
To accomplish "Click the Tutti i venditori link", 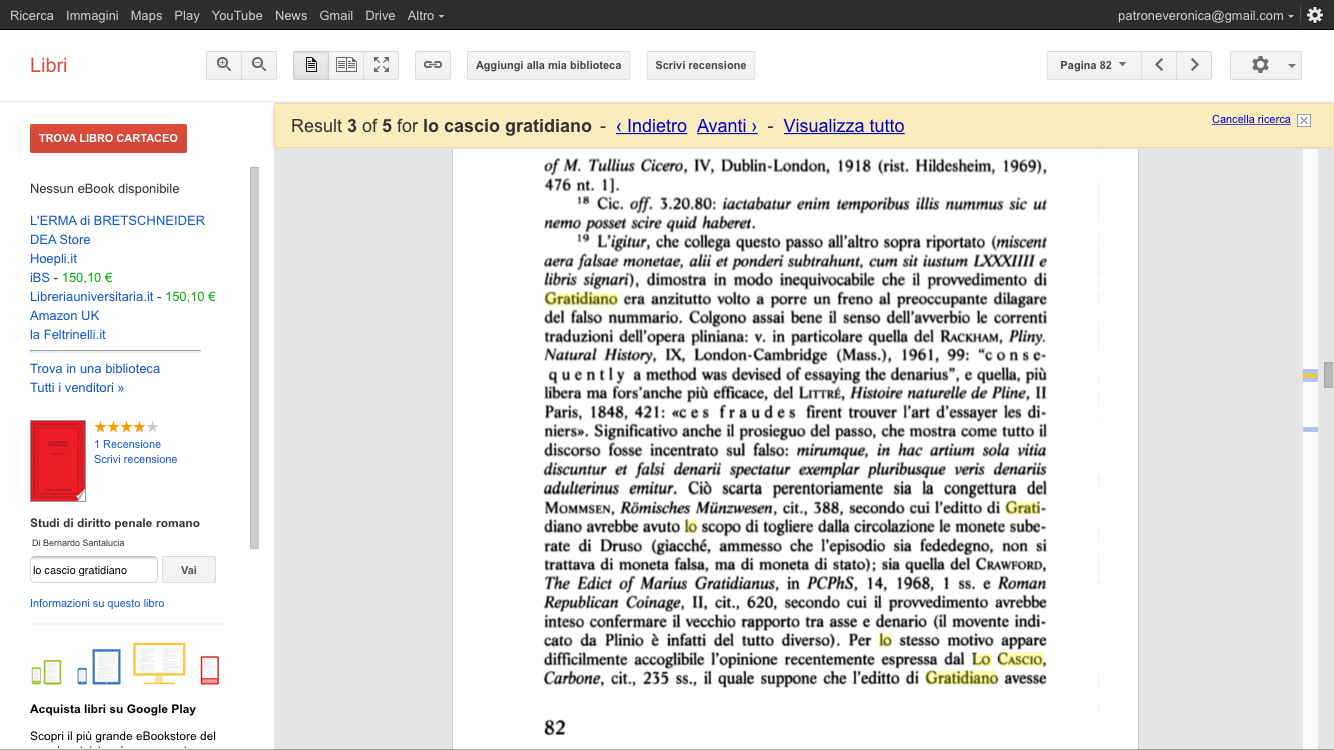I will (77, 387).
